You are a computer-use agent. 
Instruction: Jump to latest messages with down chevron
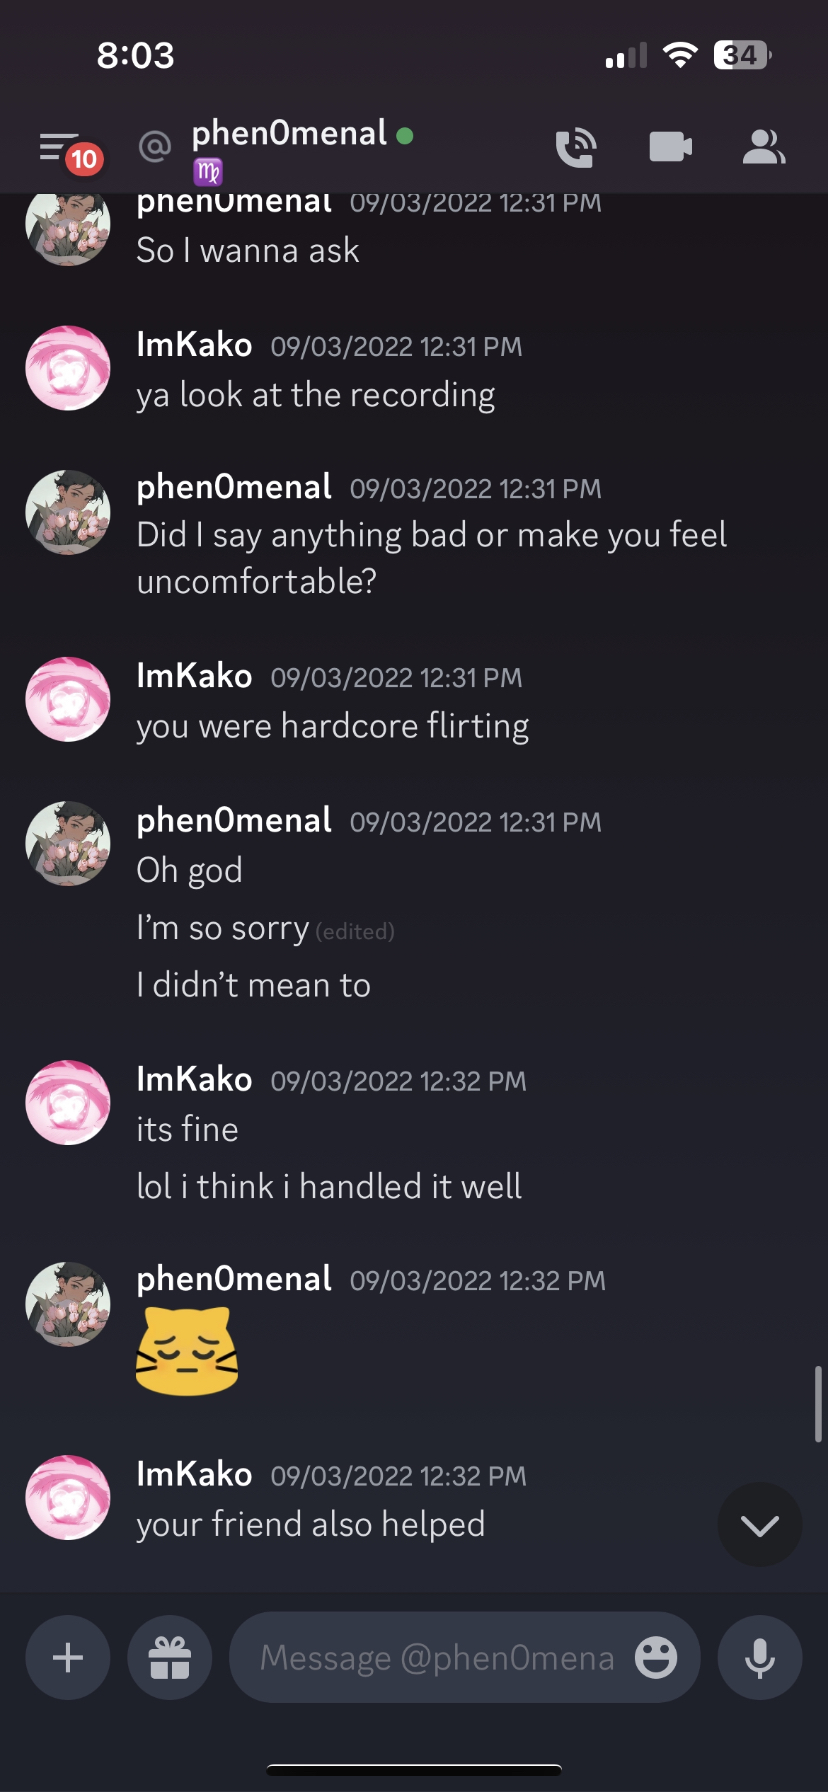coord(760,1525)
